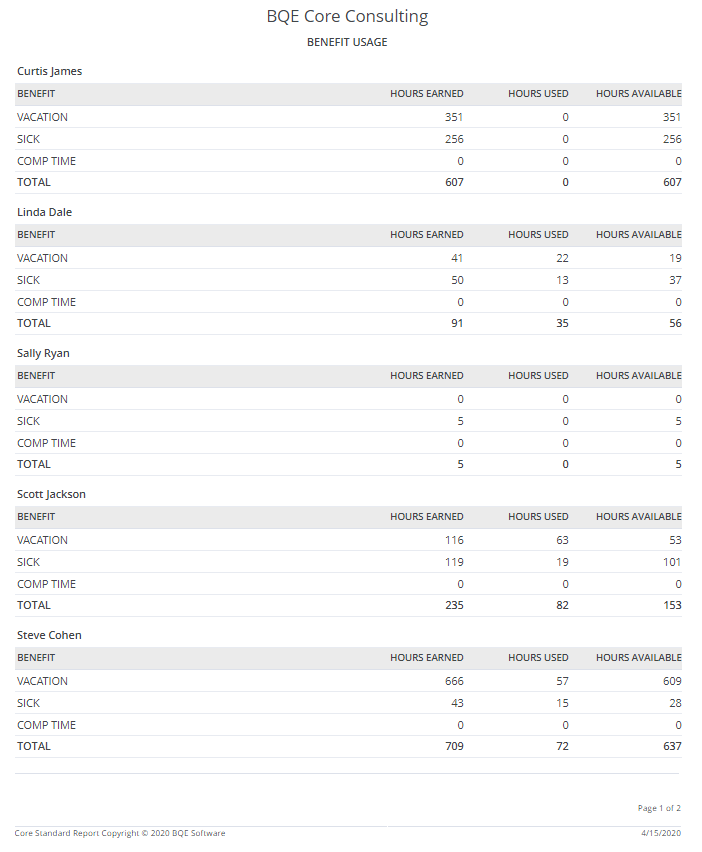Image resolution: width=702 pixels, height=852 pixels.
Task: Select Steve Cohen's COMP TIME row label
Action: 46,725
